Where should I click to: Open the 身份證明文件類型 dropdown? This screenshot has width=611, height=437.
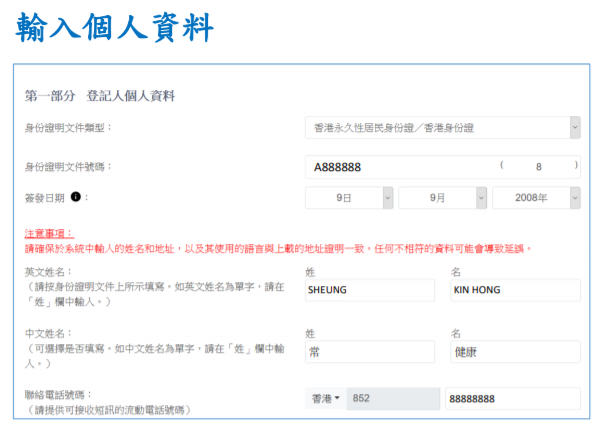(442, 128)
